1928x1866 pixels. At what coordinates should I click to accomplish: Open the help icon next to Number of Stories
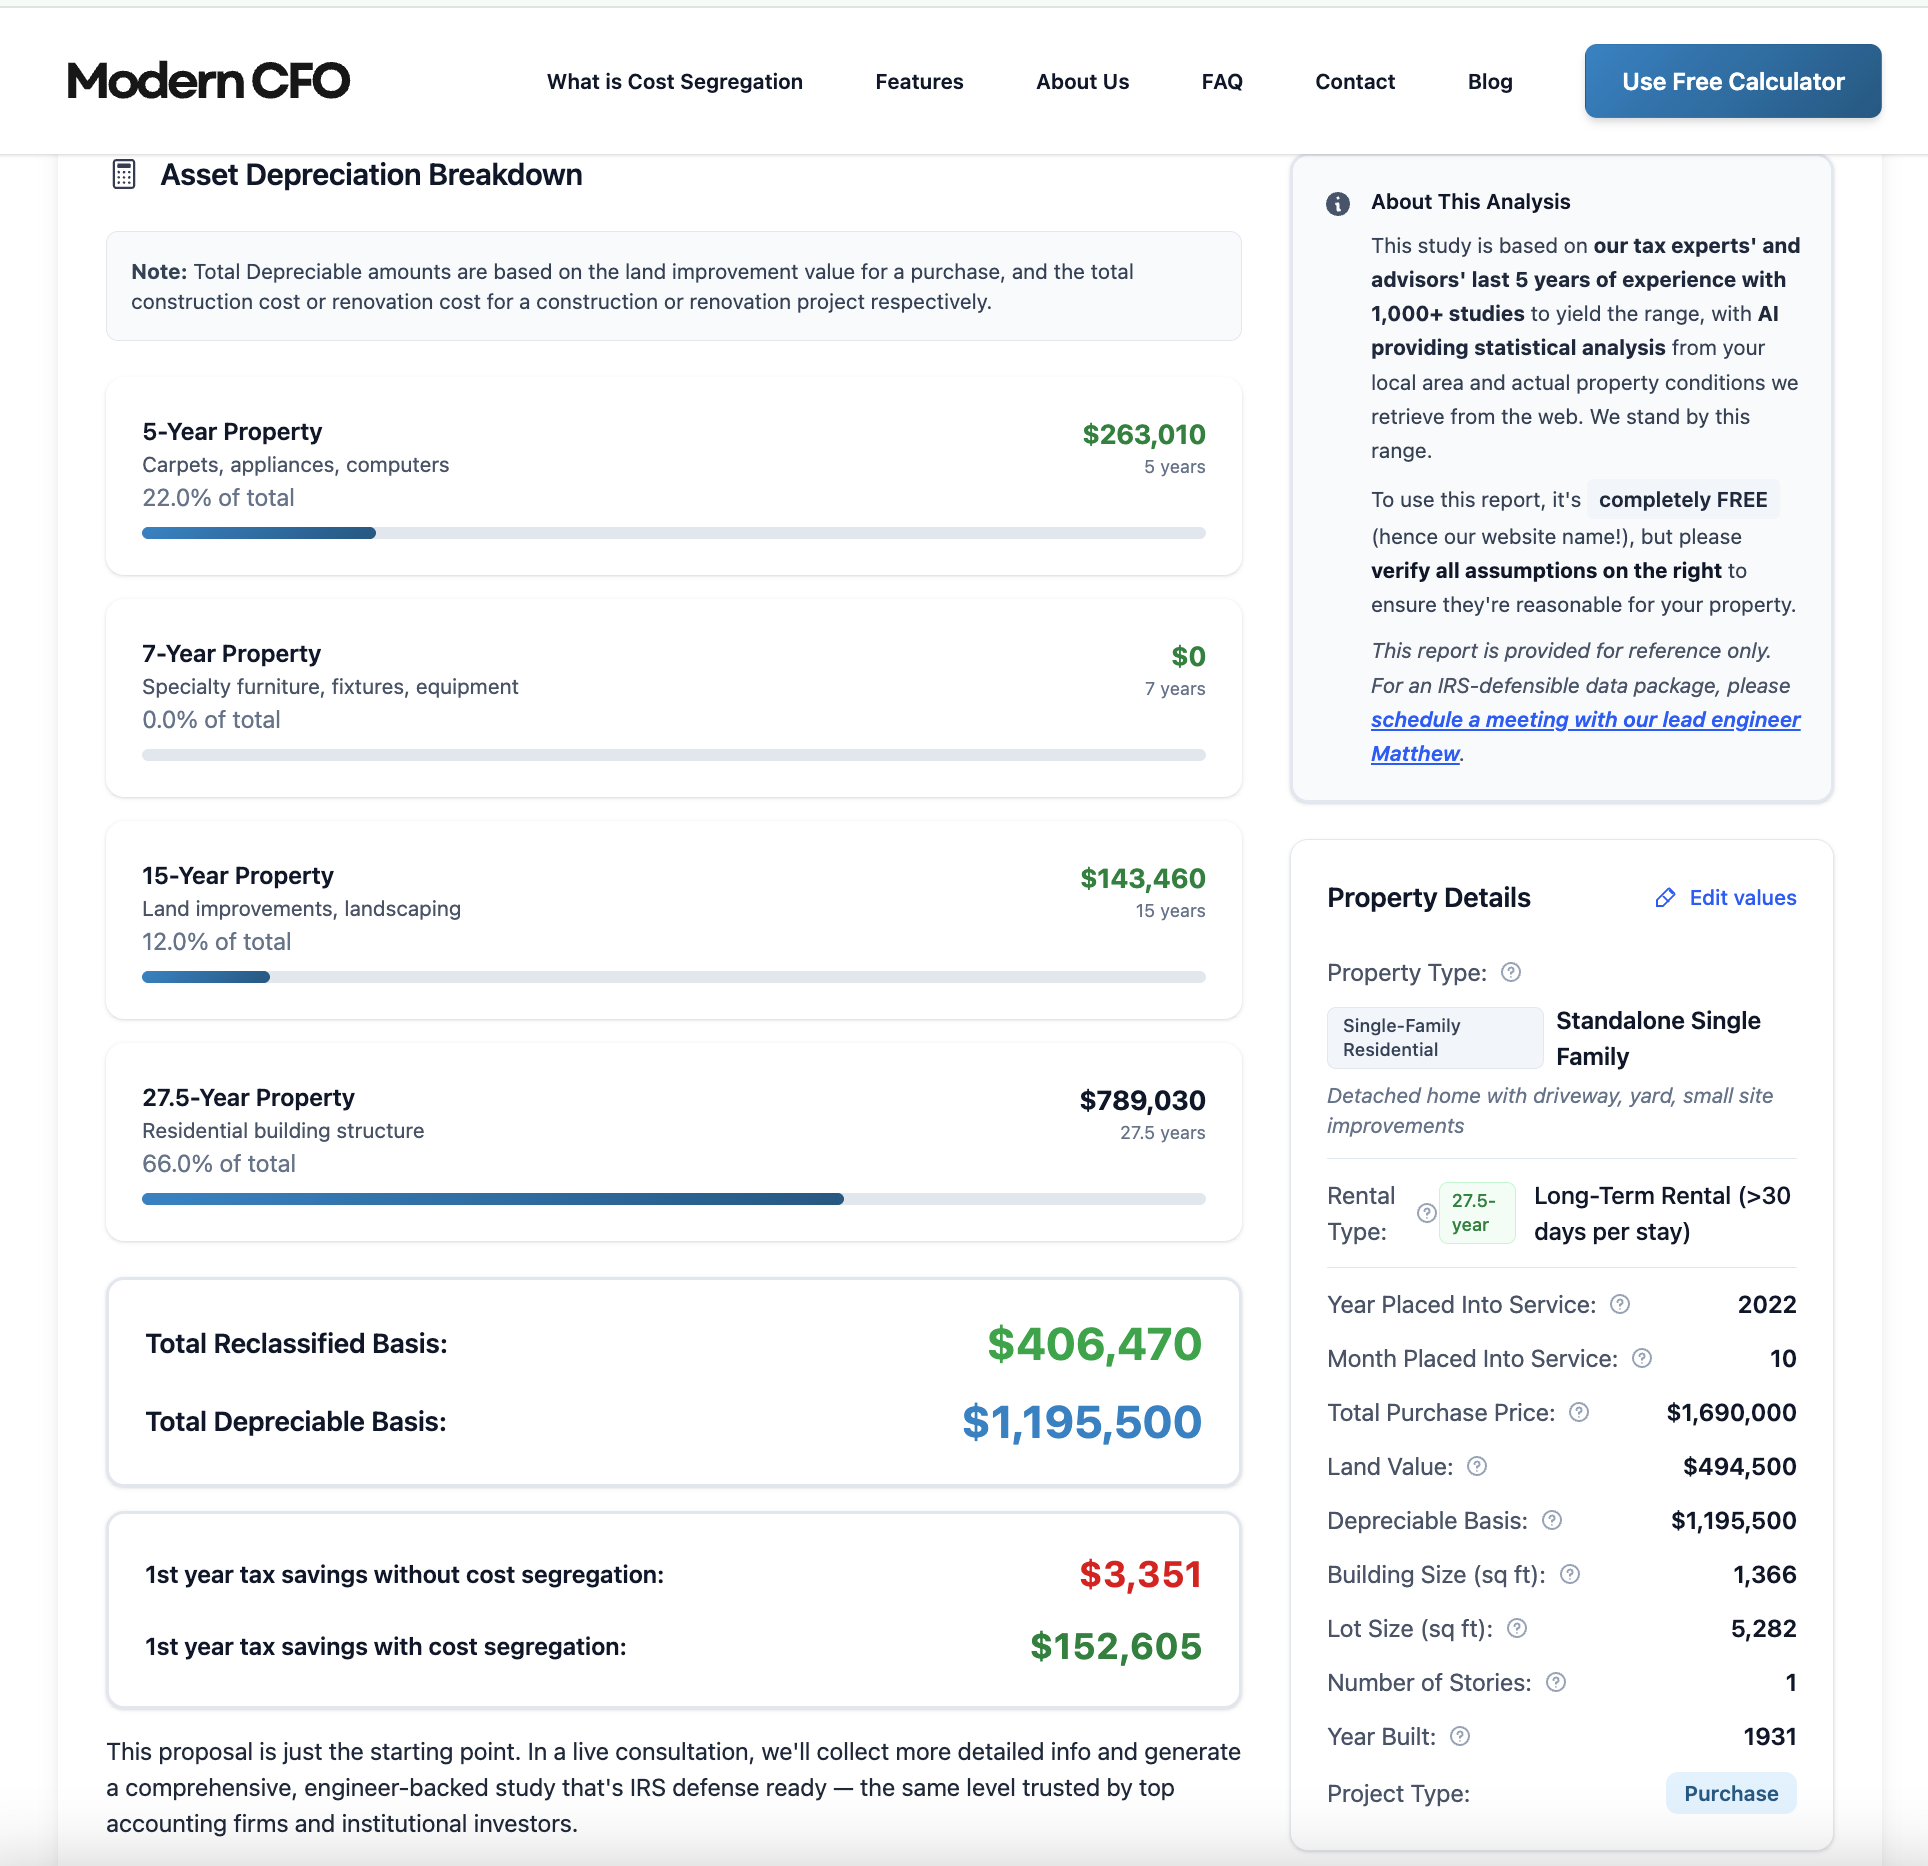1556,1682
